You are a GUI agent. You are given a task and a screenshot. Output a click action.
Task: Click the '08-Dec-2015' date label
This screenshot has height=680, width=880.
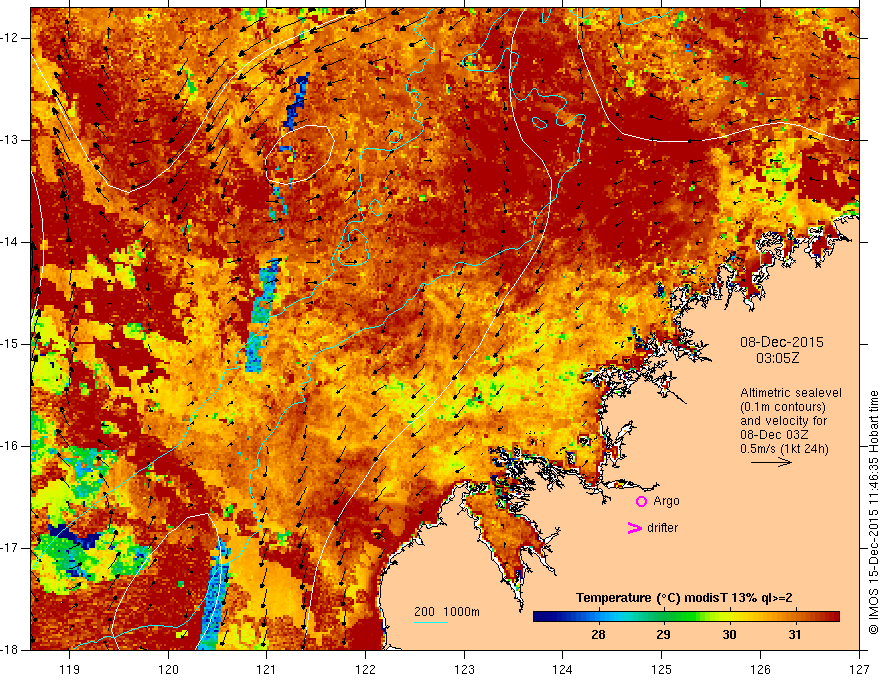click(781, 342)
